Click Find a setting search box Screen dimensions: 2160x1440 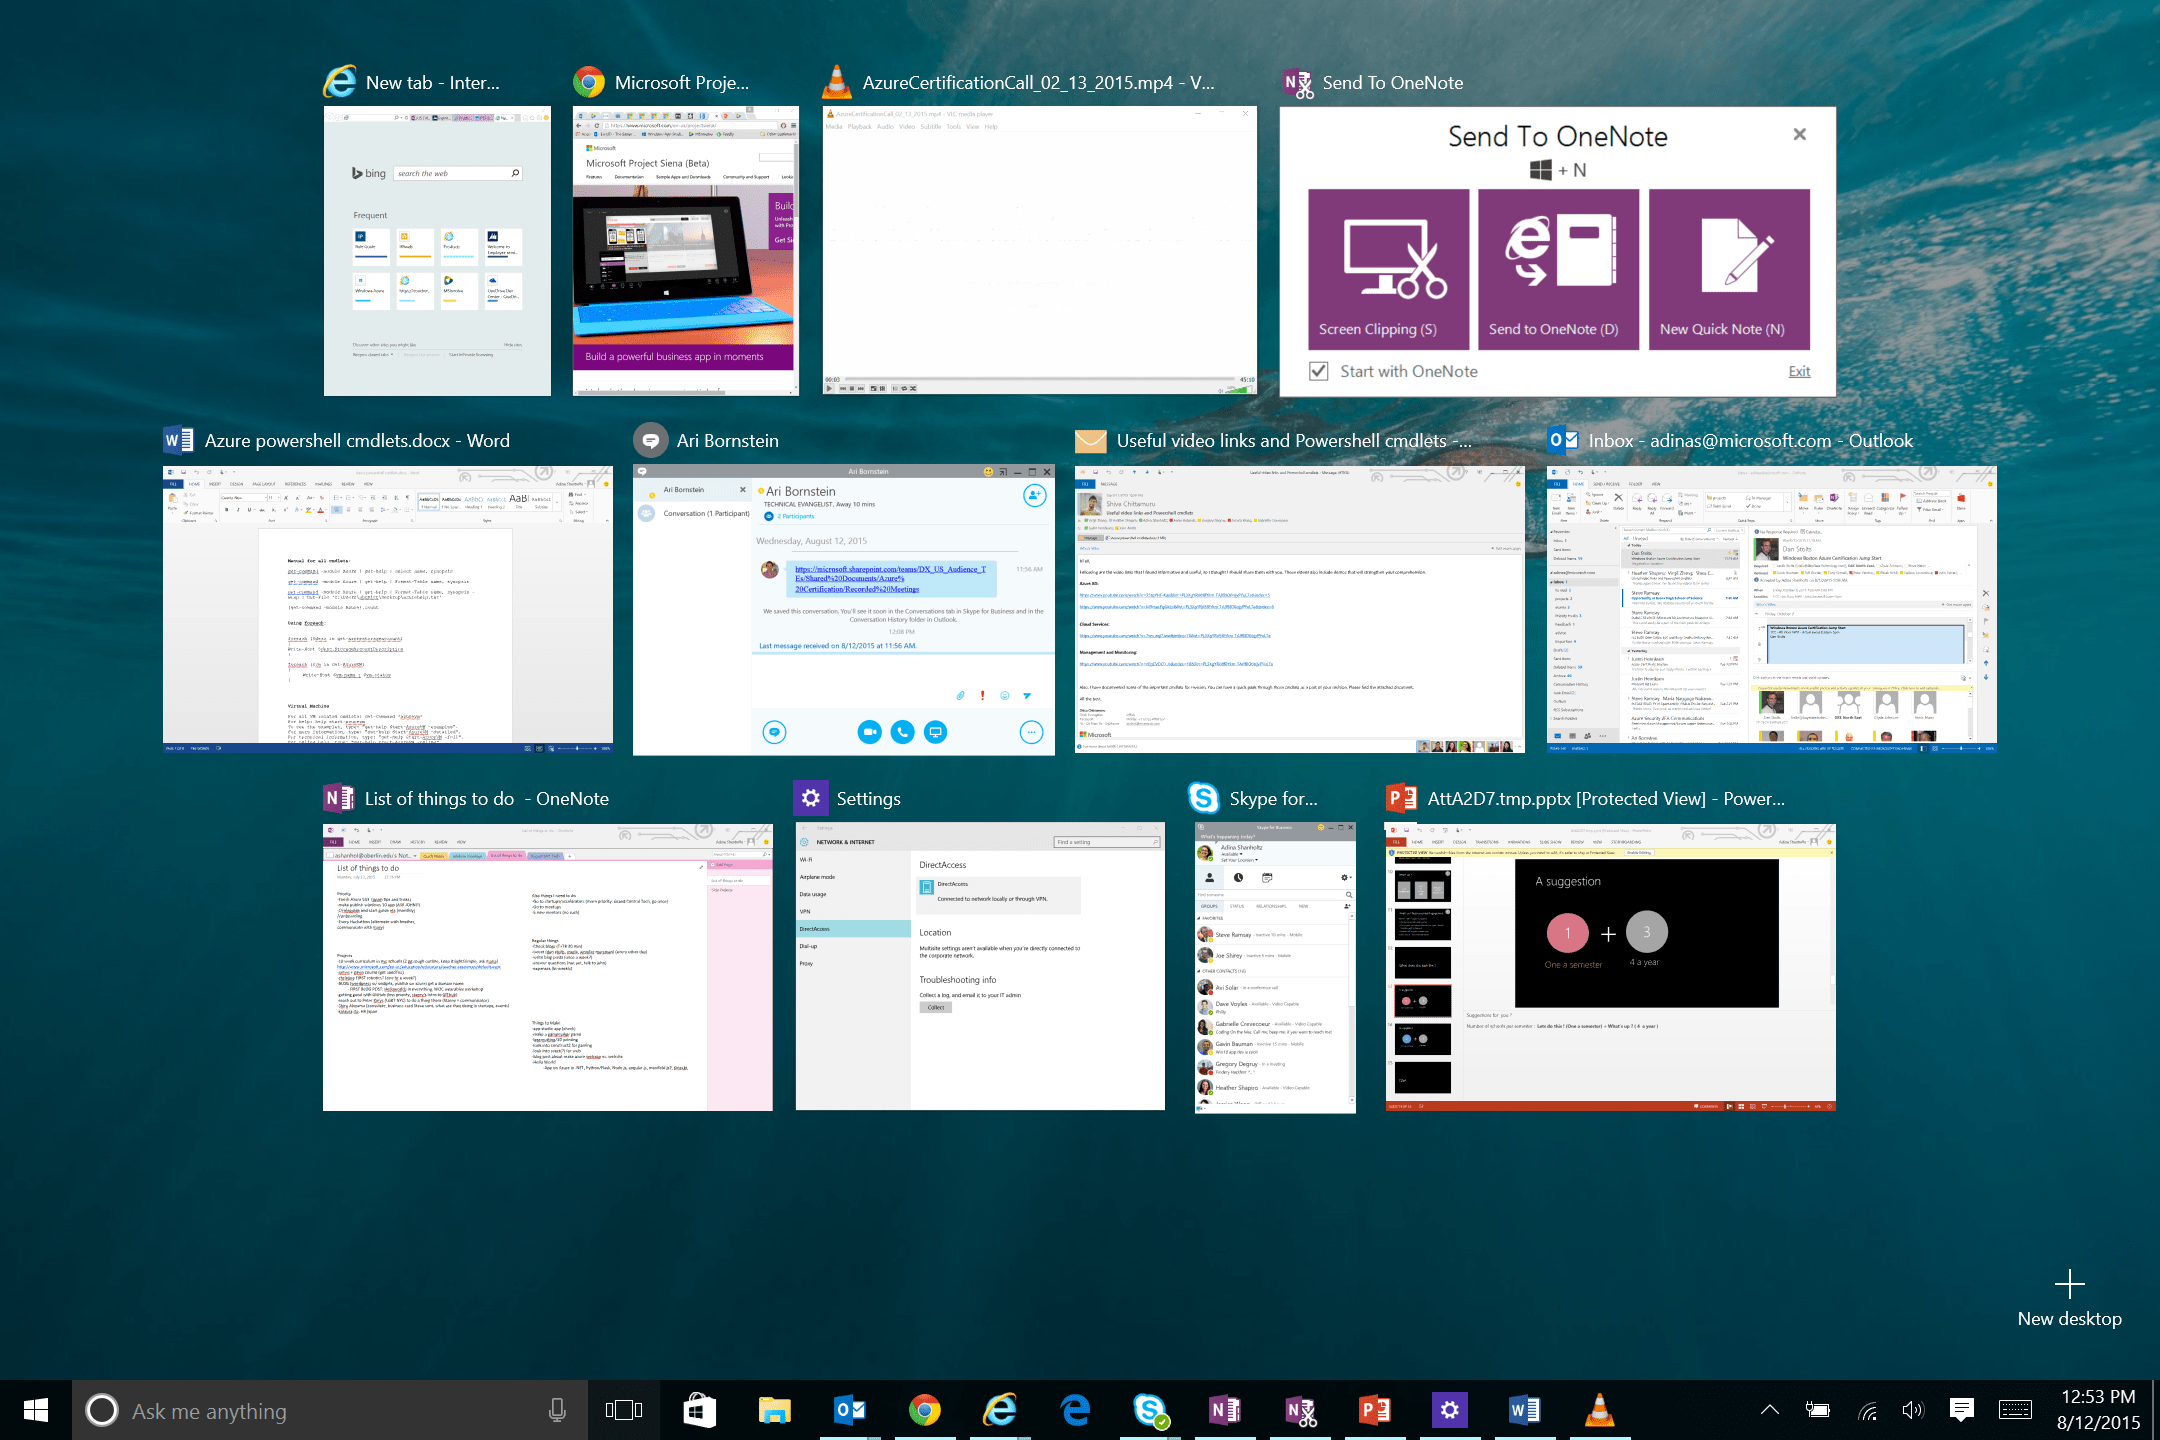pos(1107,842)
